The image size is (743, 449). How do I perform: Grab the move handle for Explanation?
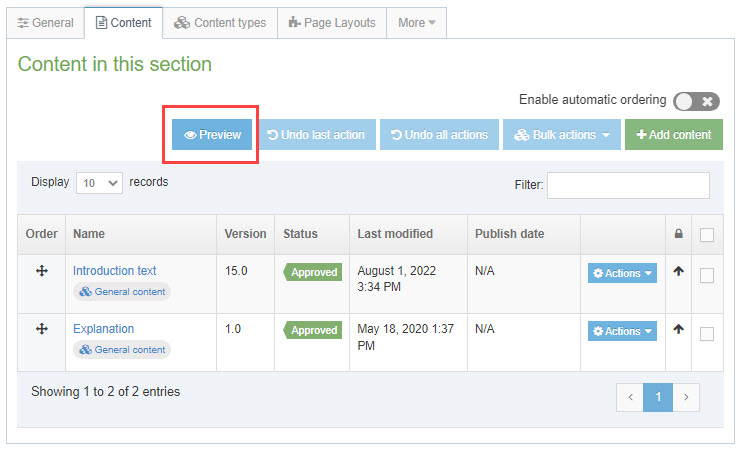[42, 329]
